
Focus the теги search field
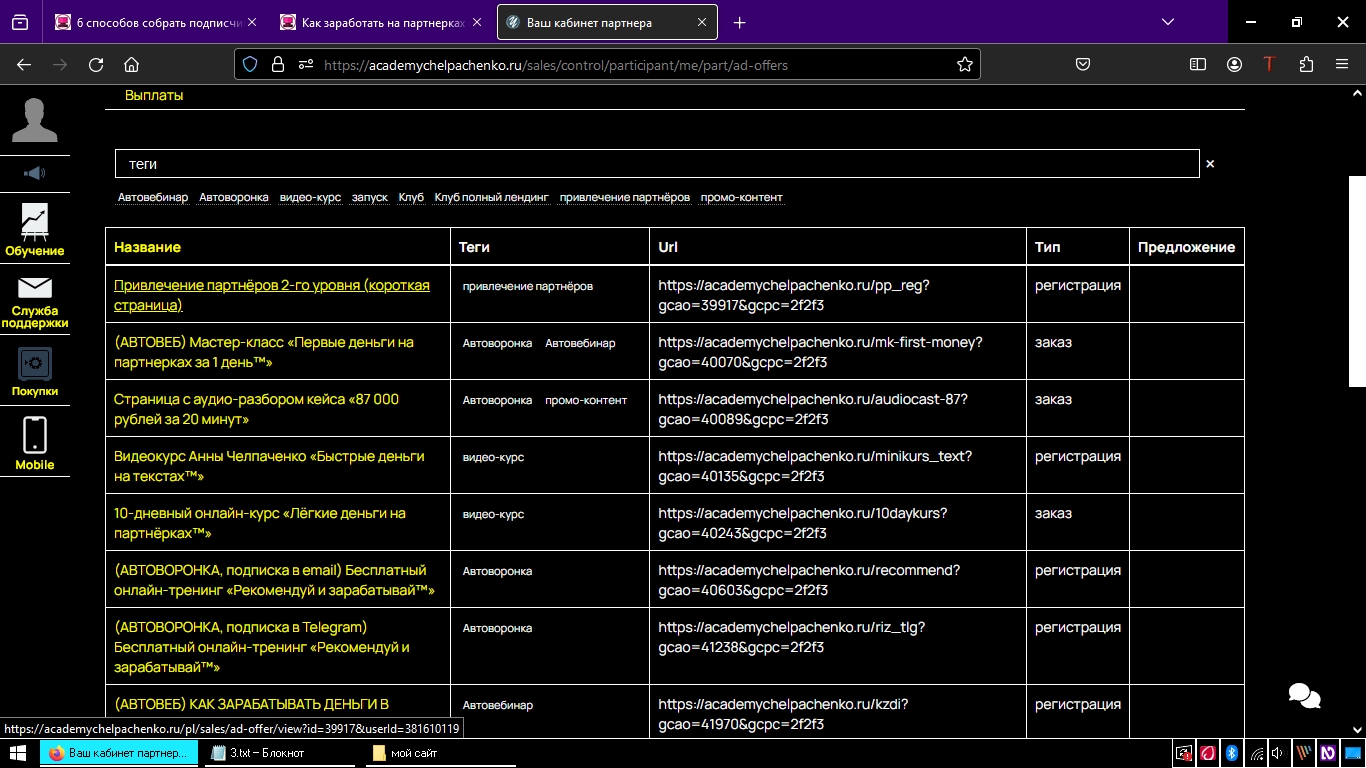(657, 164)
